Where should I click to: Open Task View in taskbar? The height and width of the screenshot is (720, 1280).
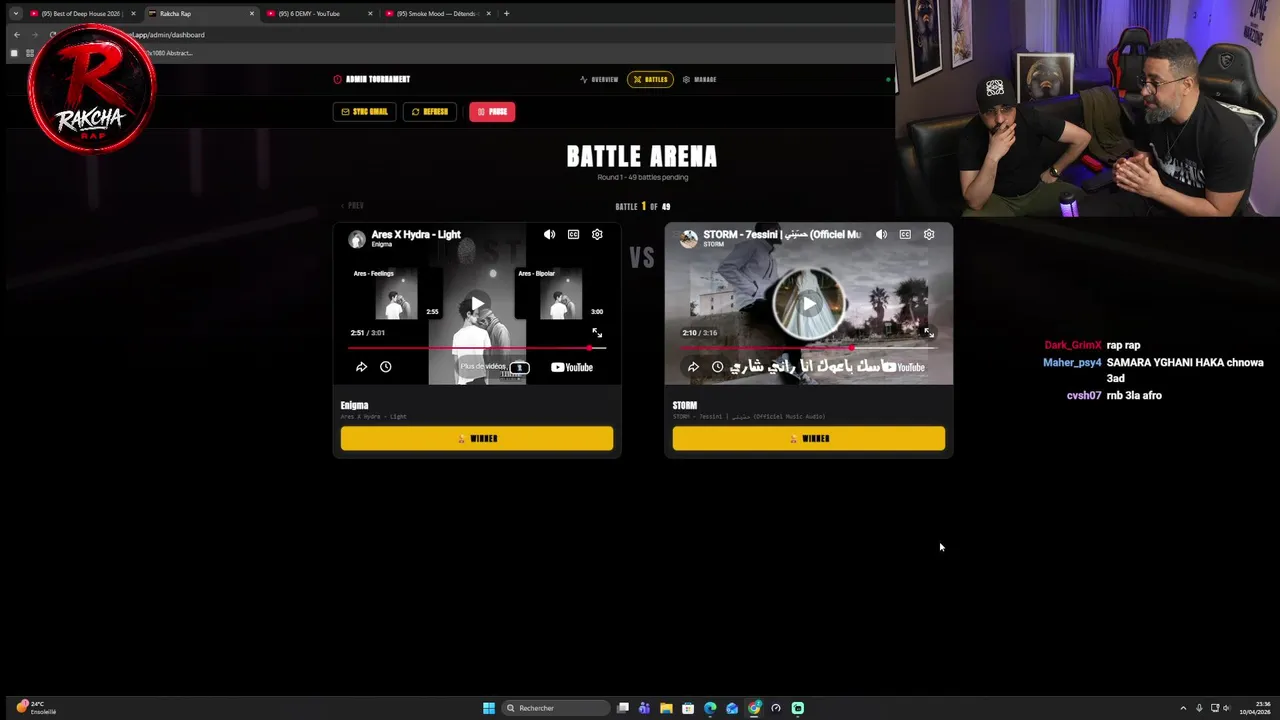coord(623,708)
